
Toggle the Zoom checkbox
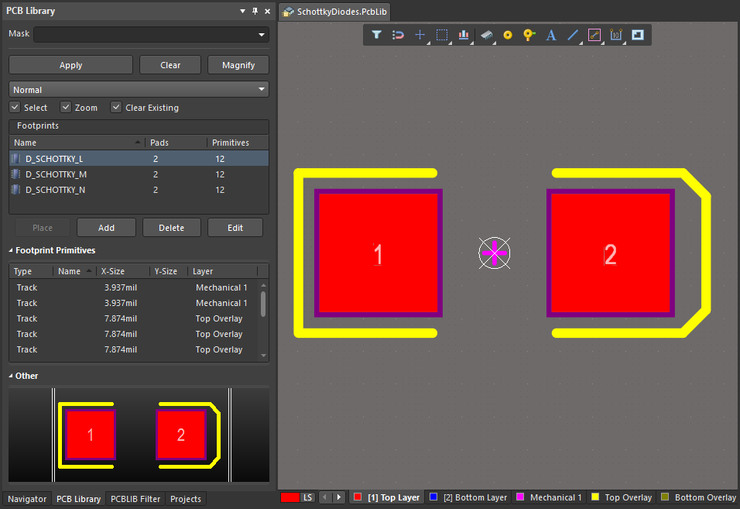pyautogui.click(x=66, y=107)
